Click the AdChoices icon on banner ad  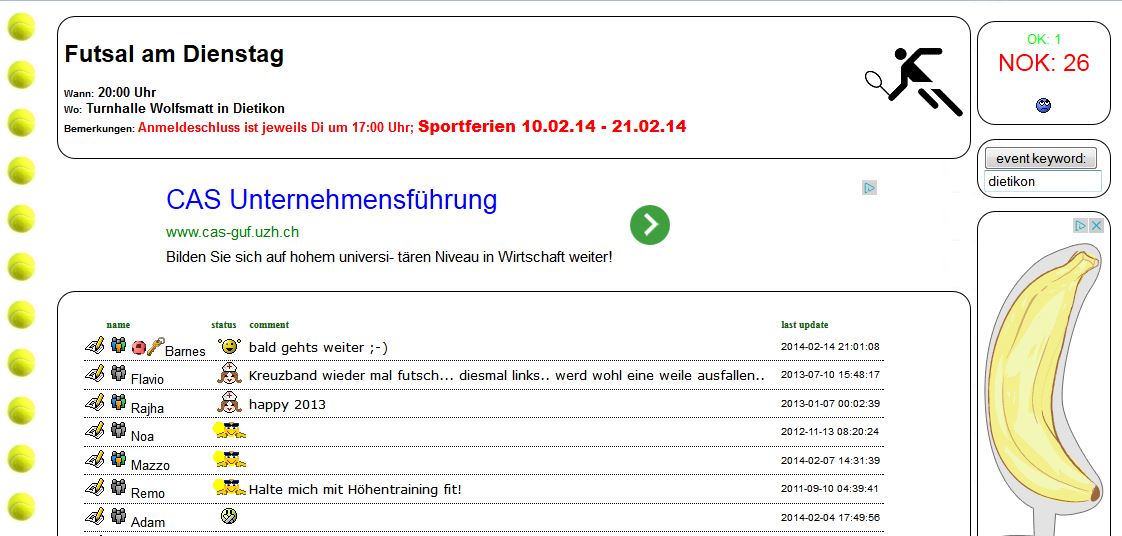tap(869, 188)
